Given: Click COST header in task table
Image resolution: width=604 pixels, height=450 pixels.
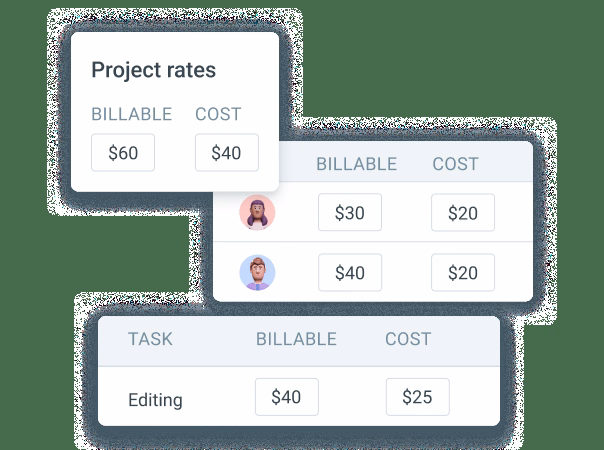Looking at the screenshot, I should (408, 339).
